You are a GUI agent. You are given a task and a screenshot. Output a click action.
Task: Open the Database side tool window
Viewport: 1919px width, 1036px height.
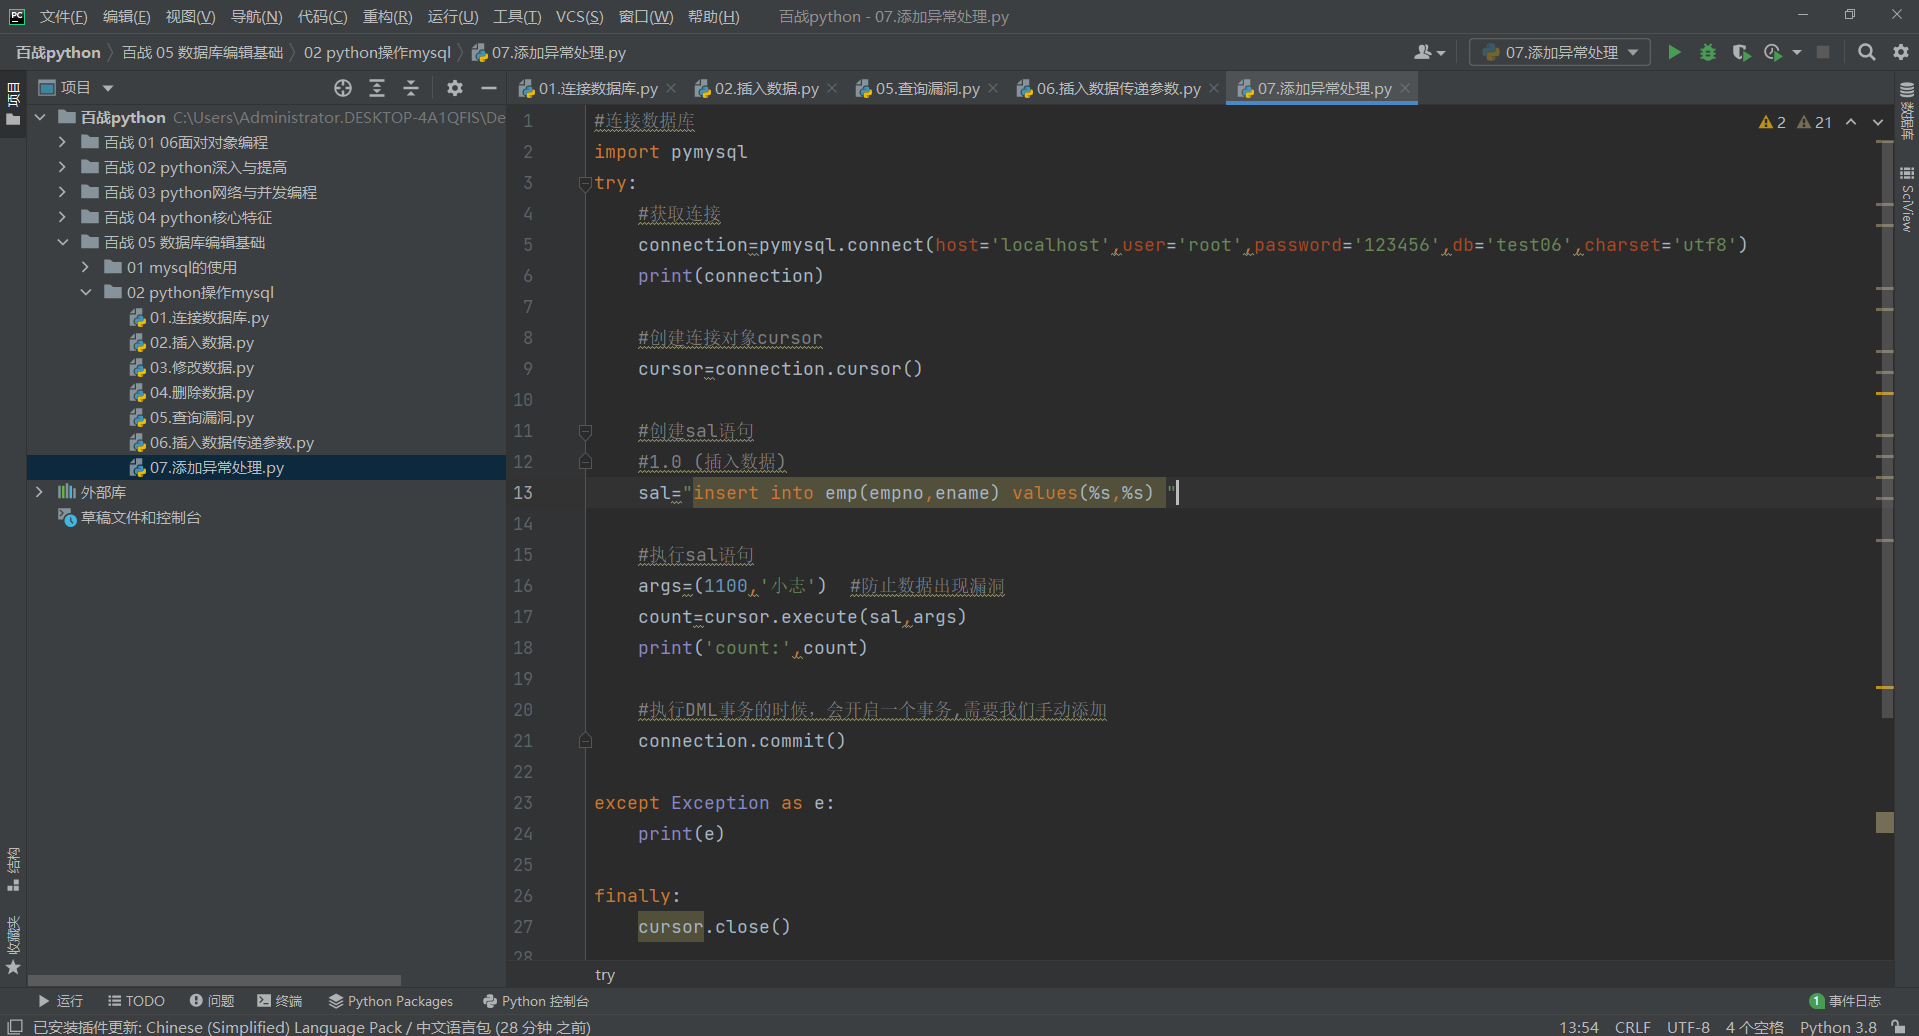[x=1906, y=110]
